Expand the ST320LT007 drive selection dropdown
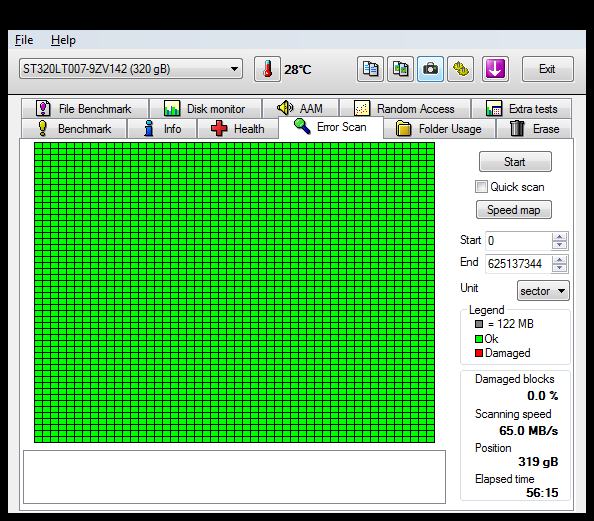 [x=131, y=69]
